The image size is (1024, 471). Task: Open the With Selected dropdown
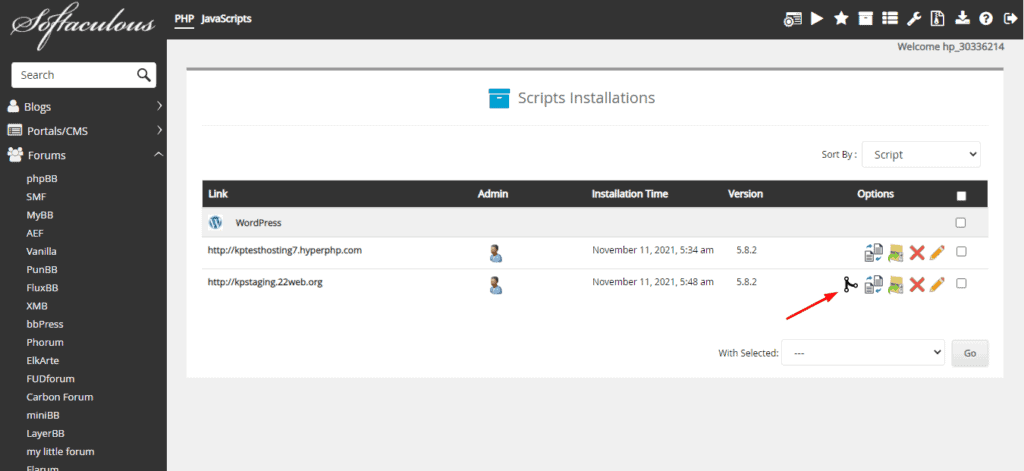(x=863, y=352)
